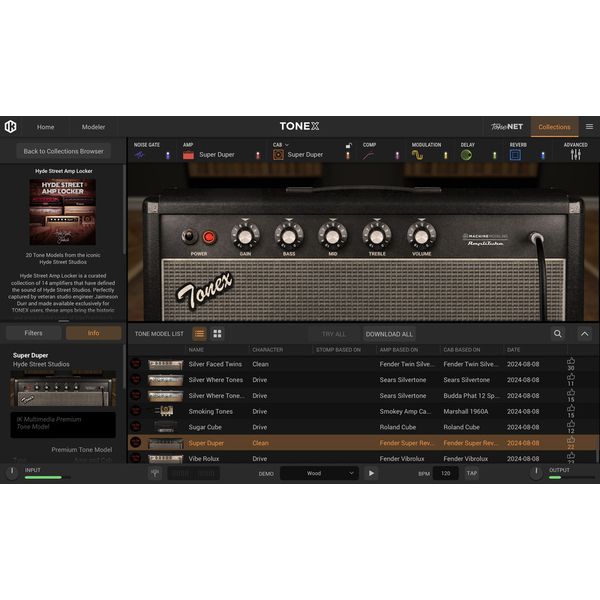Switch to Info tab in sidebar
This screenshot has height=600, width=600.
pyautogui.click(x=93, y=333)
